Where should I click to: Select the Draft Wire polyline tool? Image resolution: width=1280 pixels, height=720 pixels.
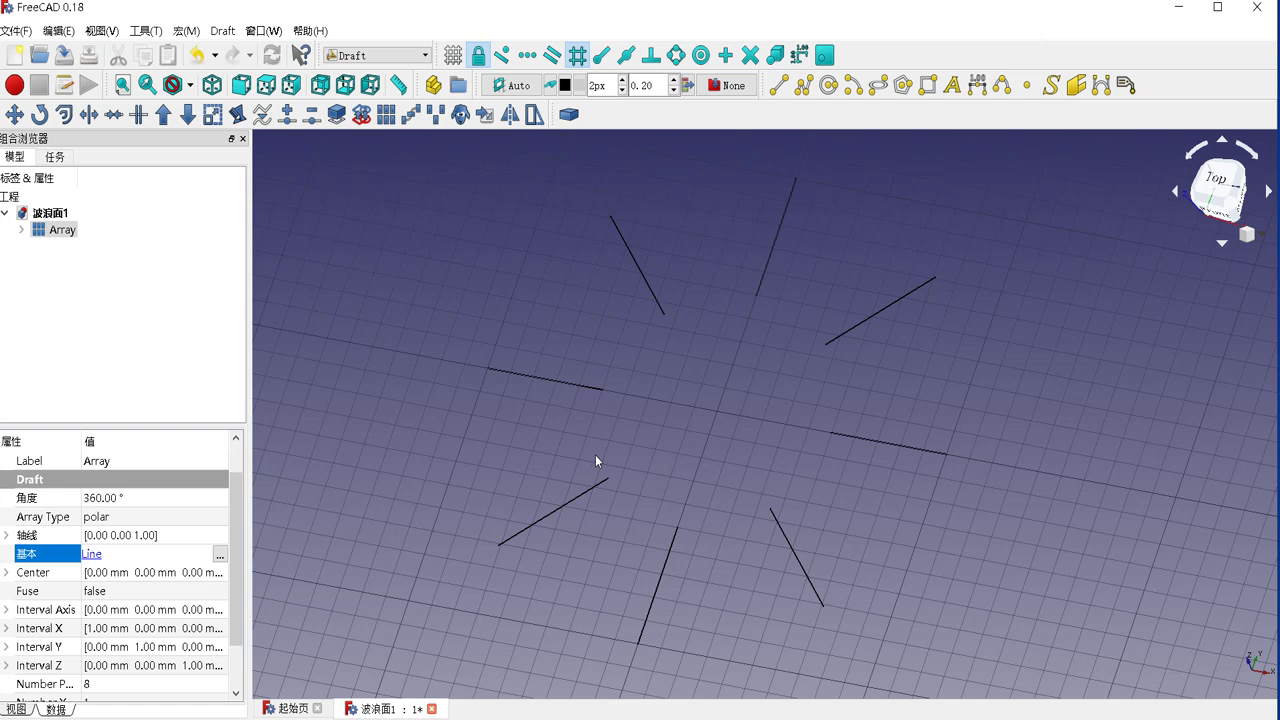coord(803,85)
